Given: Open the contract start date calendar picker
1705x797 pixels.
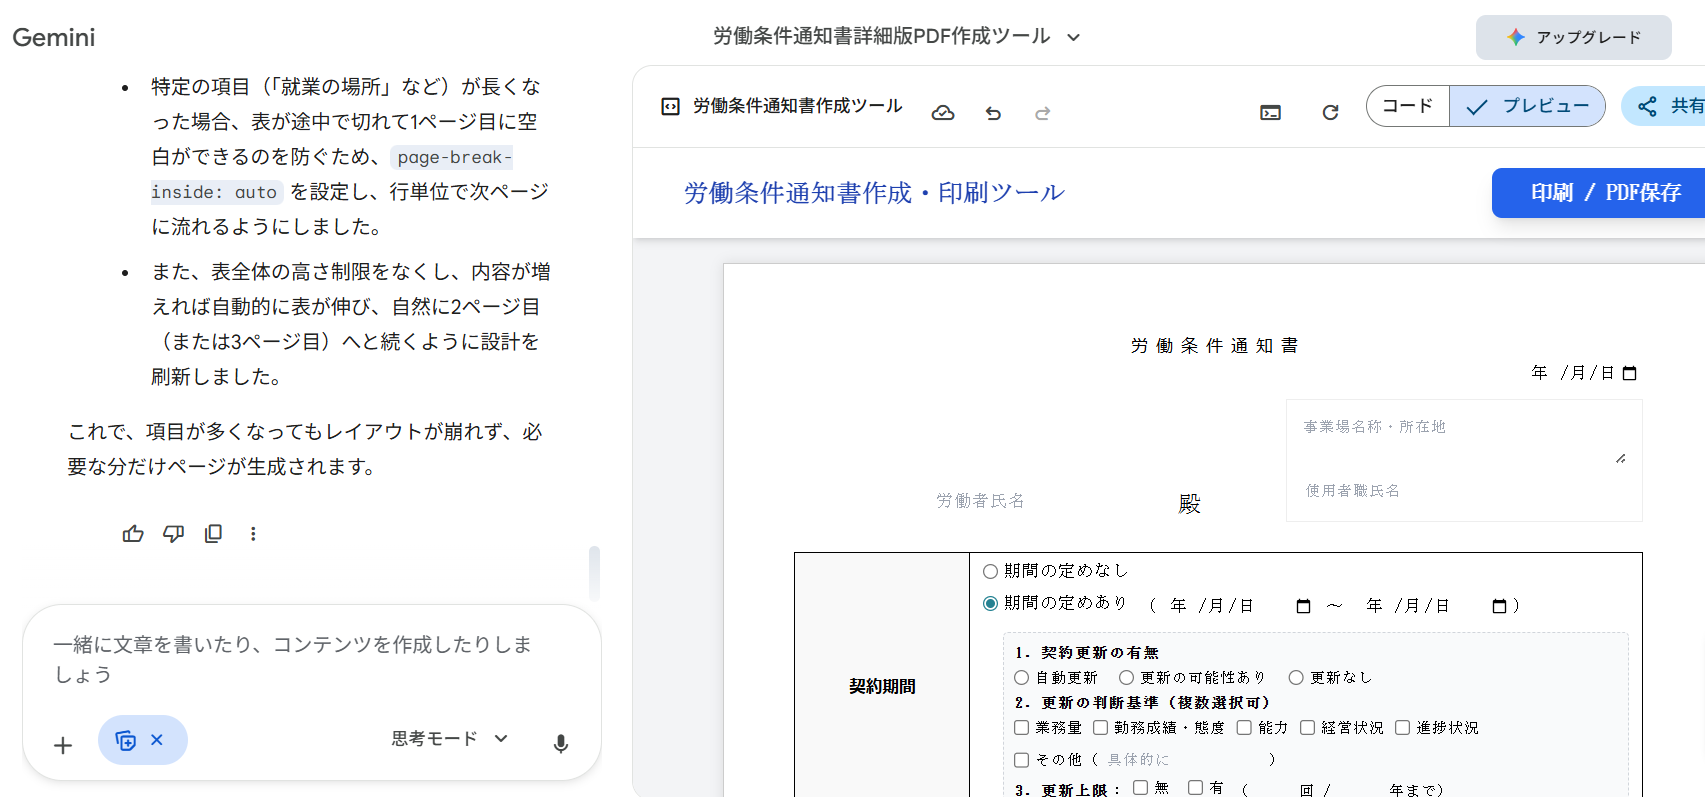Looking at the screenshot, I should tap(1303, 606).
